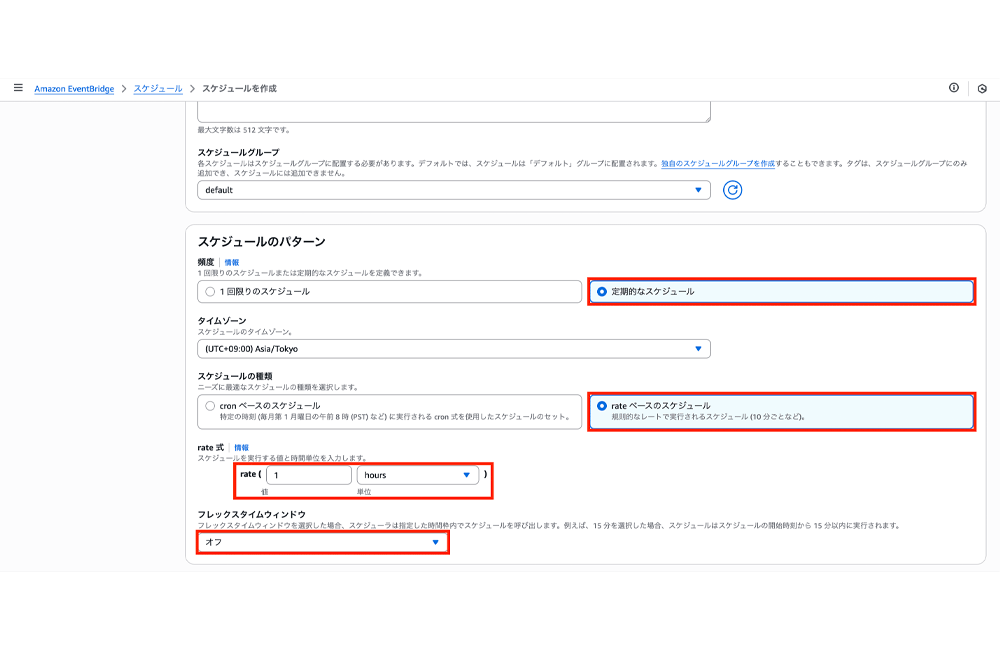
Task: Open the hours unit dropdown
Action: 418,474
